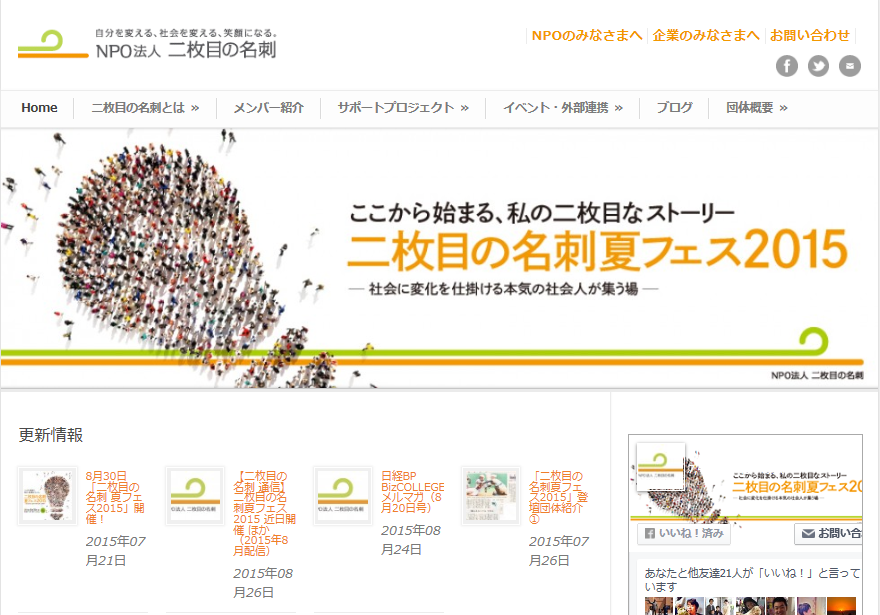Click the NPOのみなさまへ link
This screenshot has height=615, width=880.
pyautogui.click(x=587, y=35)
